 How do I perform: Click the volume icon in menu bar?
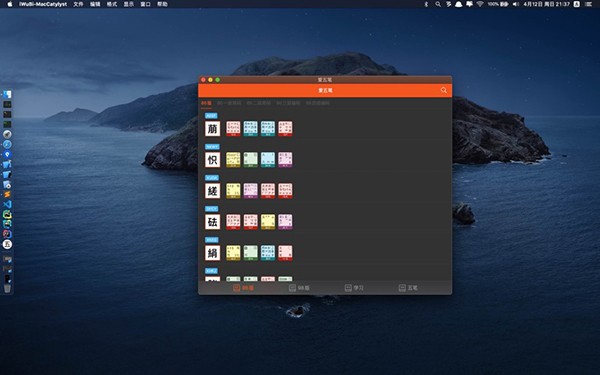[516, 4]
